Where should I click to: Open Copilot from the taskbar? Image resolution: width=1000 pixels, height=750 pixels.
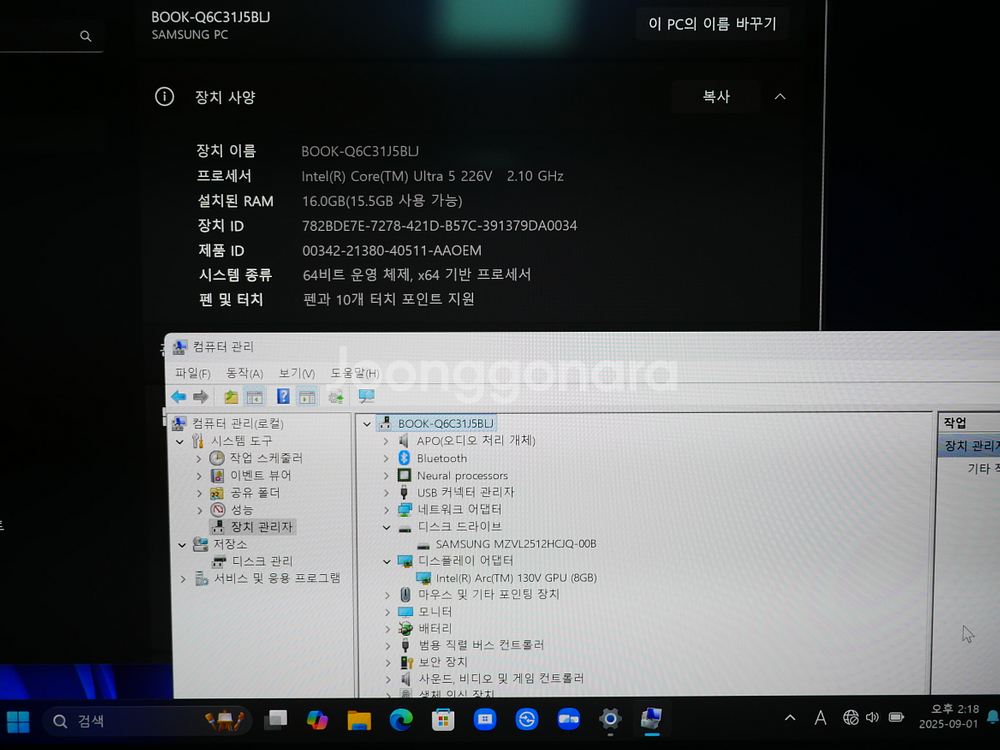click(x=317, y=720)
